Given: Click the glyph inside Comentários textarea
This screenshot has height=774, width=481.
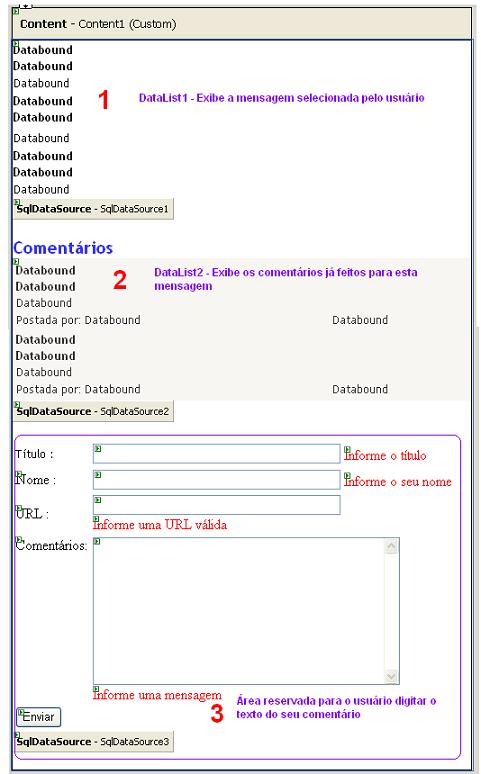Looking at the screenshot, I should point(97,542).
